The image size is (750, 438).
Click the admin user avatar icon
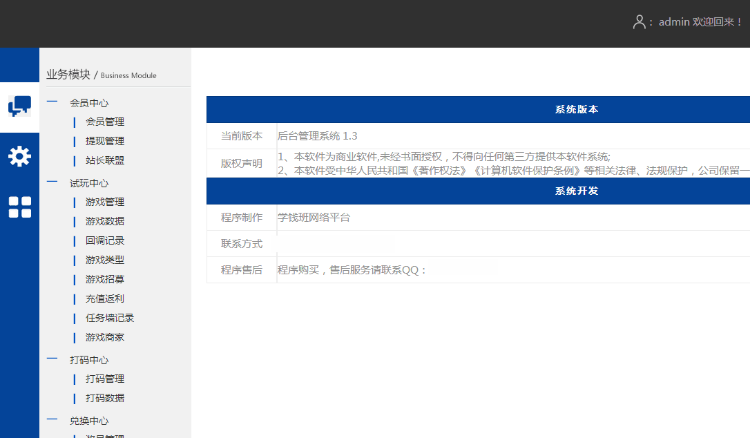pos(639,22)
